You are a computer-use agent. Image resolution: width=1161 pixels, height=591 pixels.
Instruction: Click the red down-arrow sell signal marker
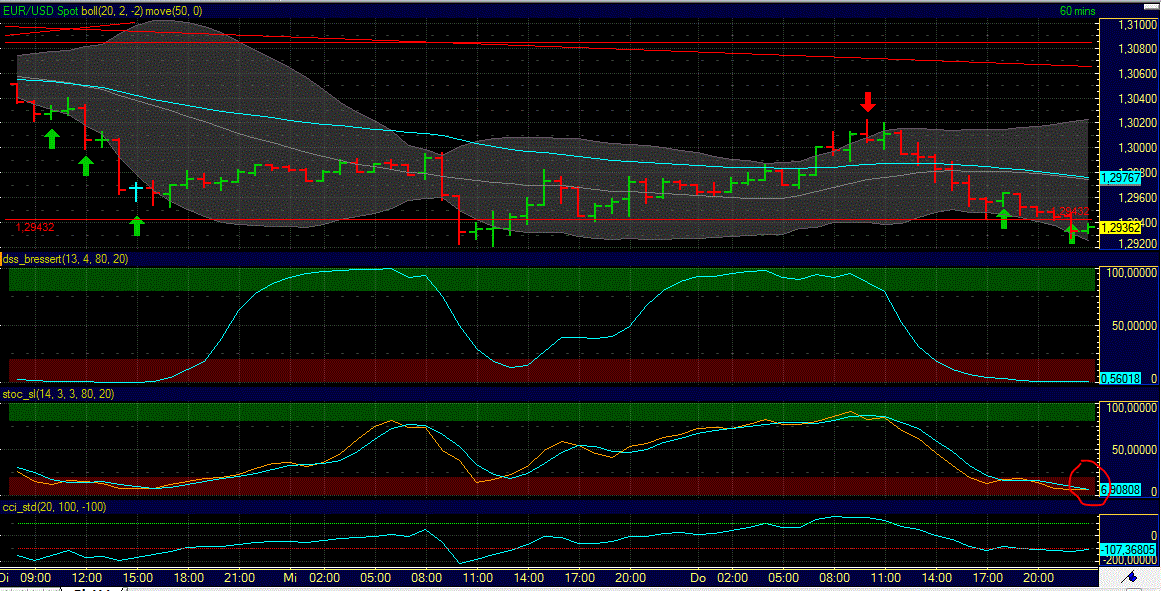coord(868,103)
